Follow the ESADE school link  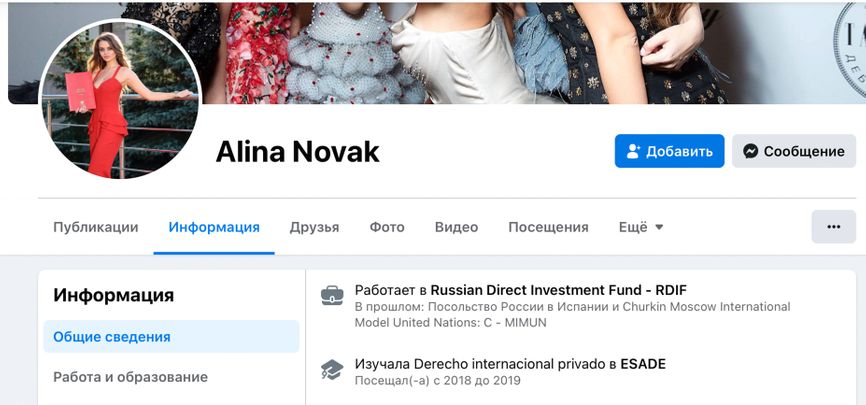point(643,364)
